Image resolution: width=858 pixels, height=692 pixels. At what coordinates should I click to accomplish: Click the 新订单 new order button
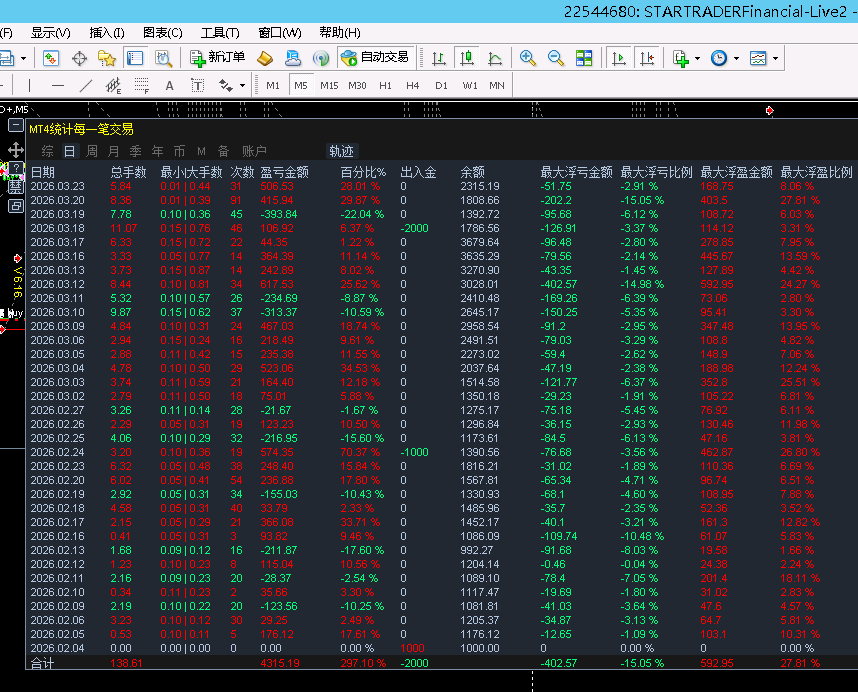coord(218,57)
